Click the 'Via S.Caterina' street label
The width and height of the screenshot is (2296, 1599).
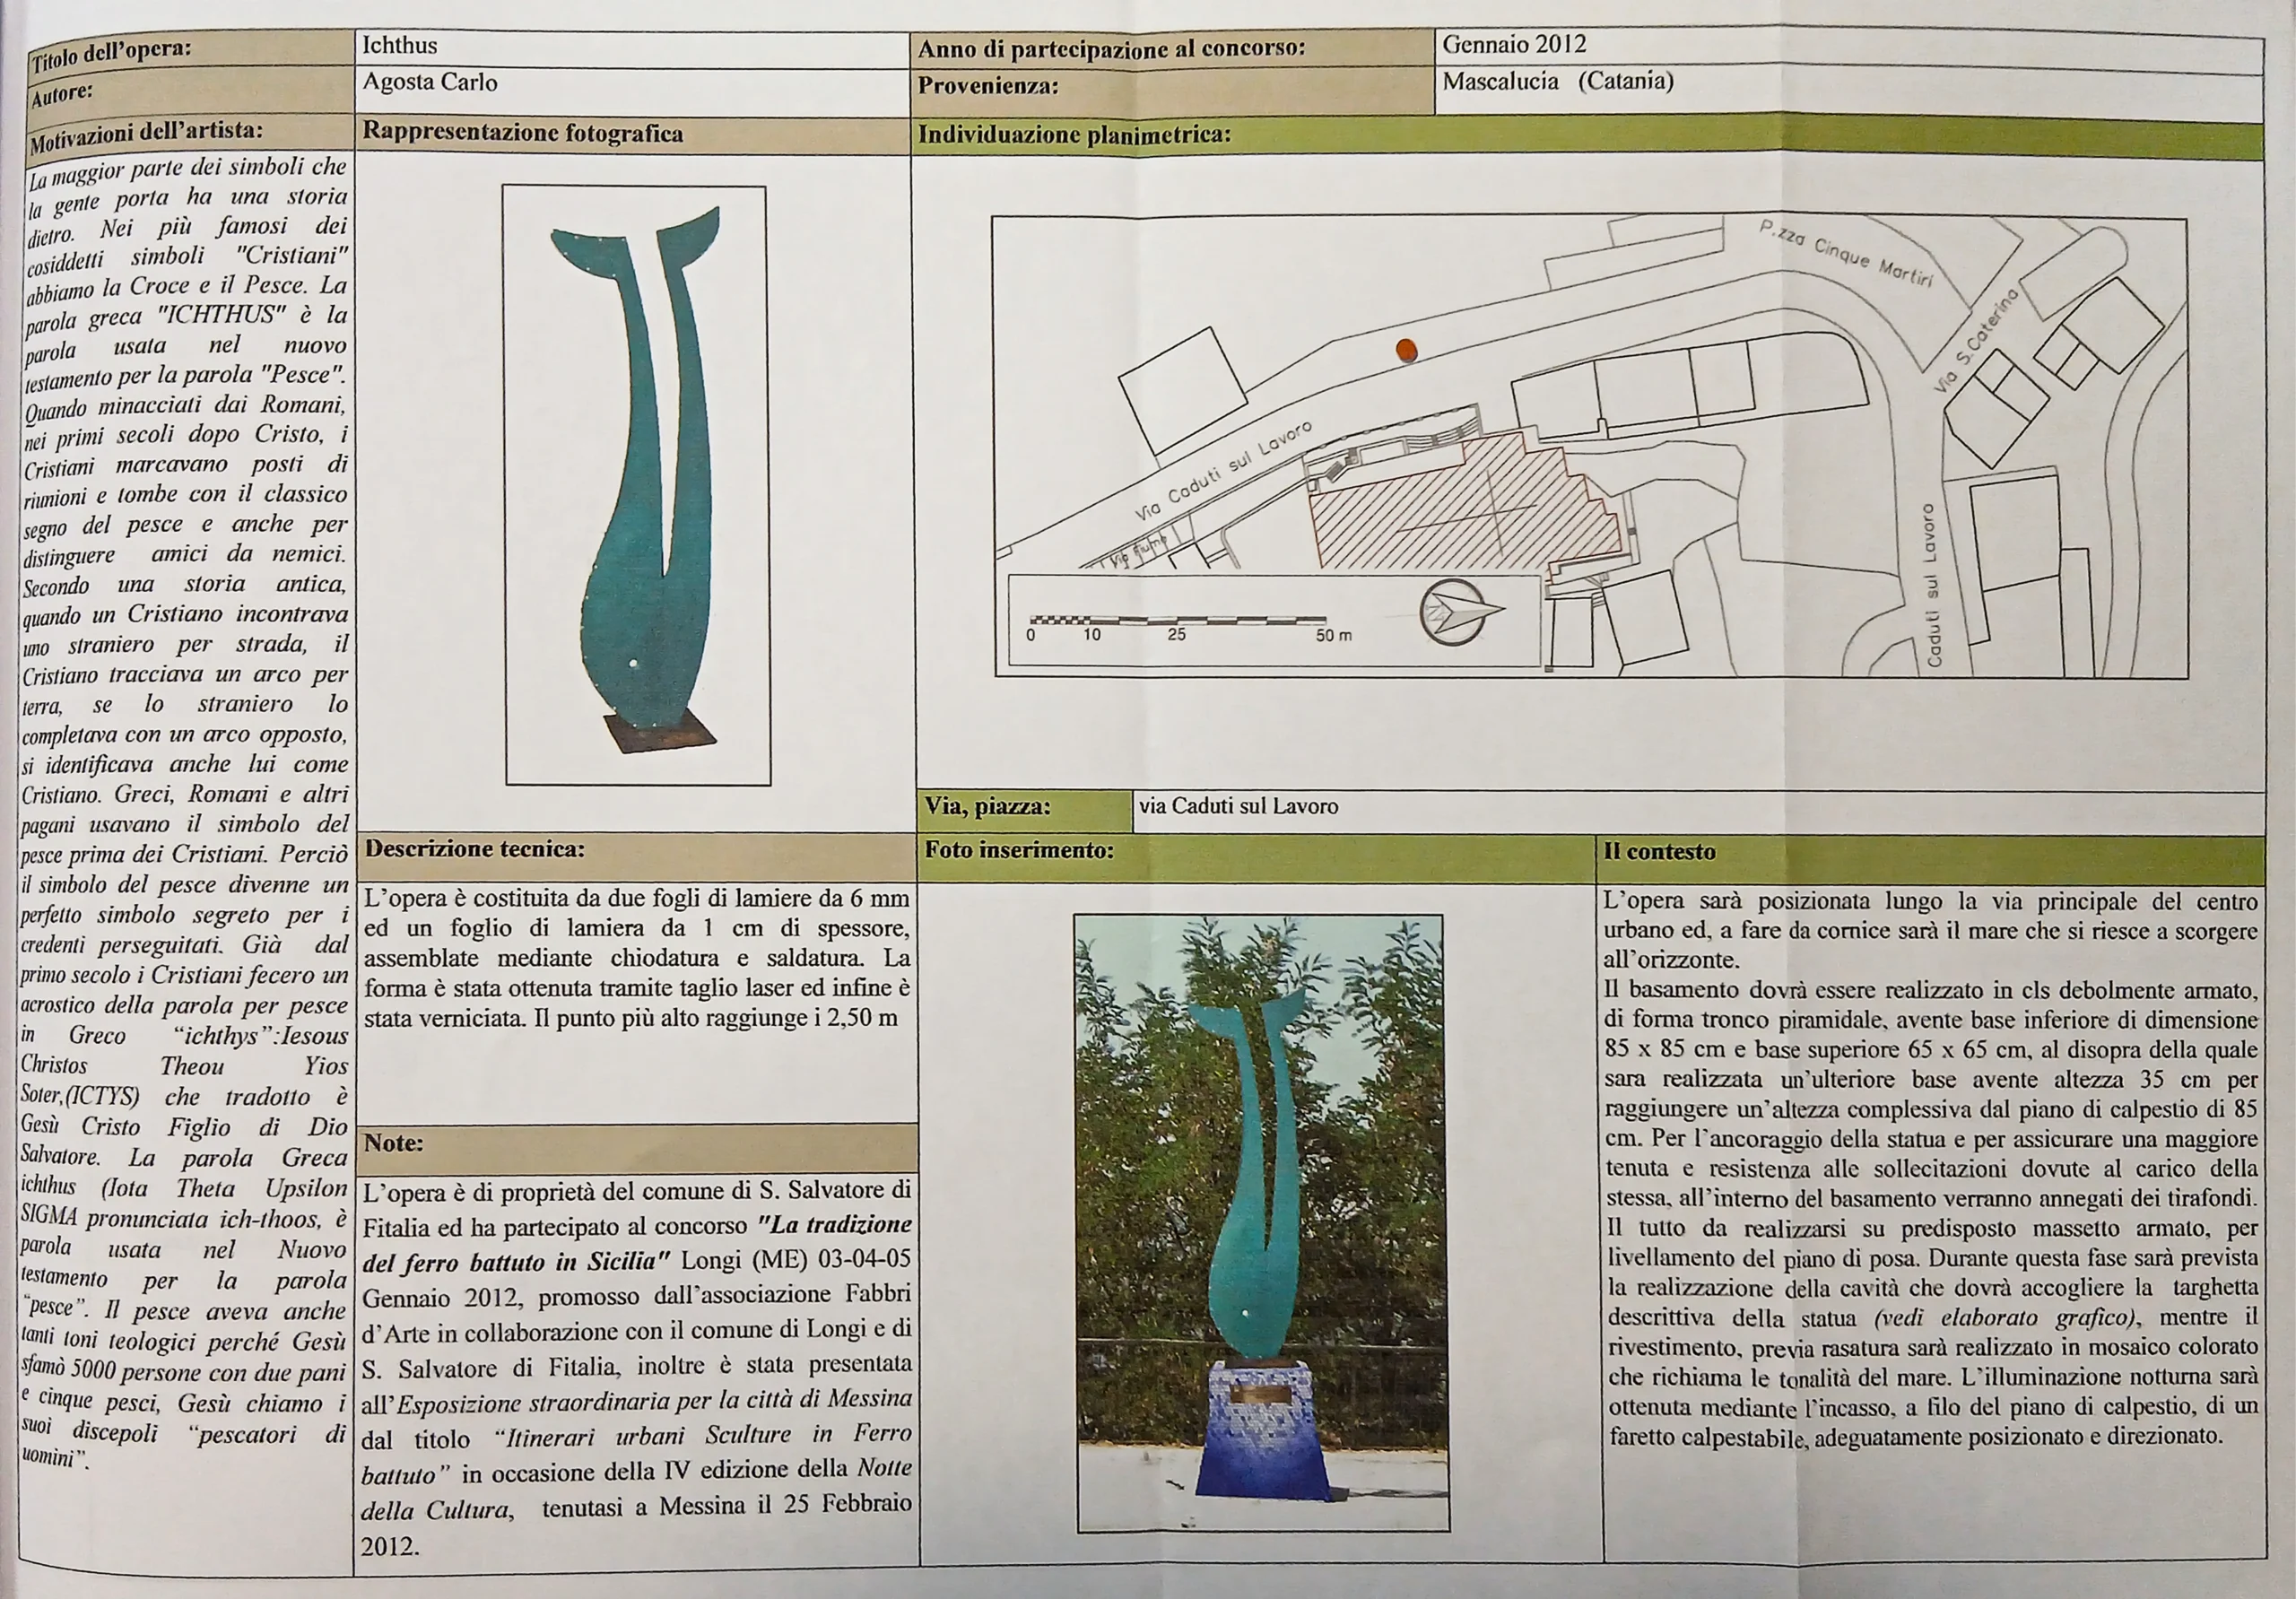point(1977,340)
